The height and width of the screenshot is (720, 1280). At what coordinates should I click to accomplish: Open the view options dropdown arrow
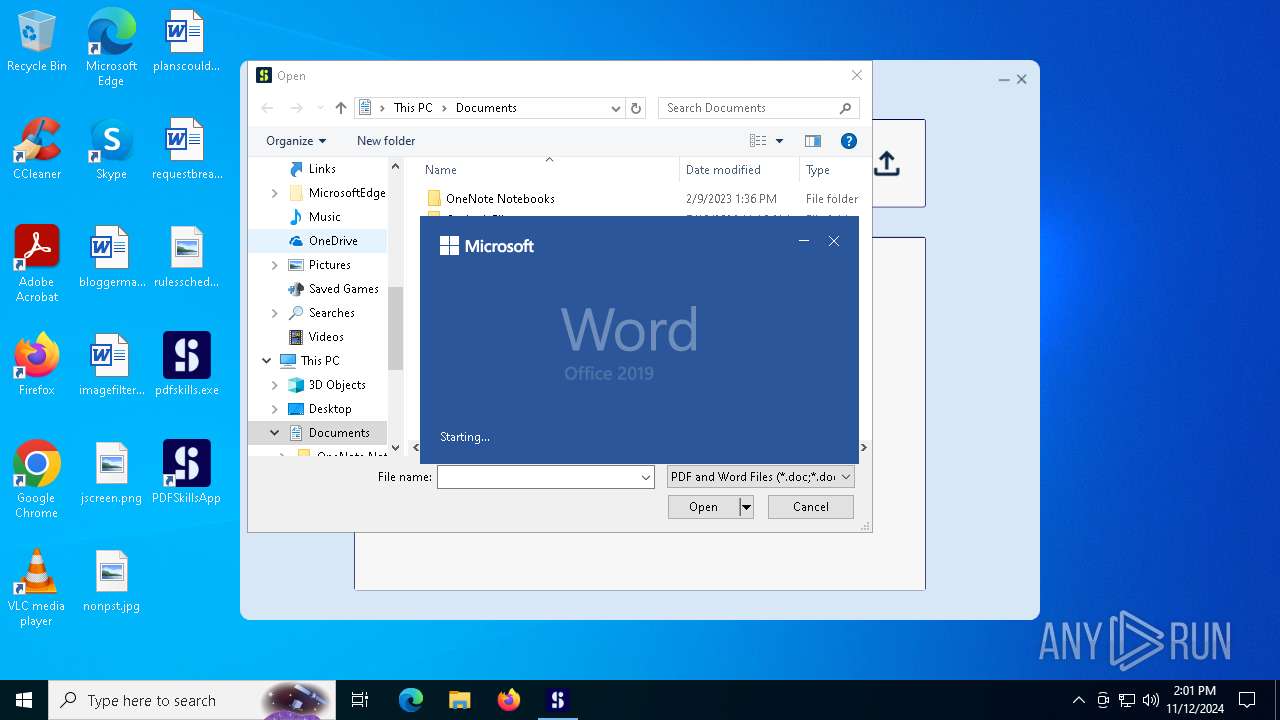780,141
